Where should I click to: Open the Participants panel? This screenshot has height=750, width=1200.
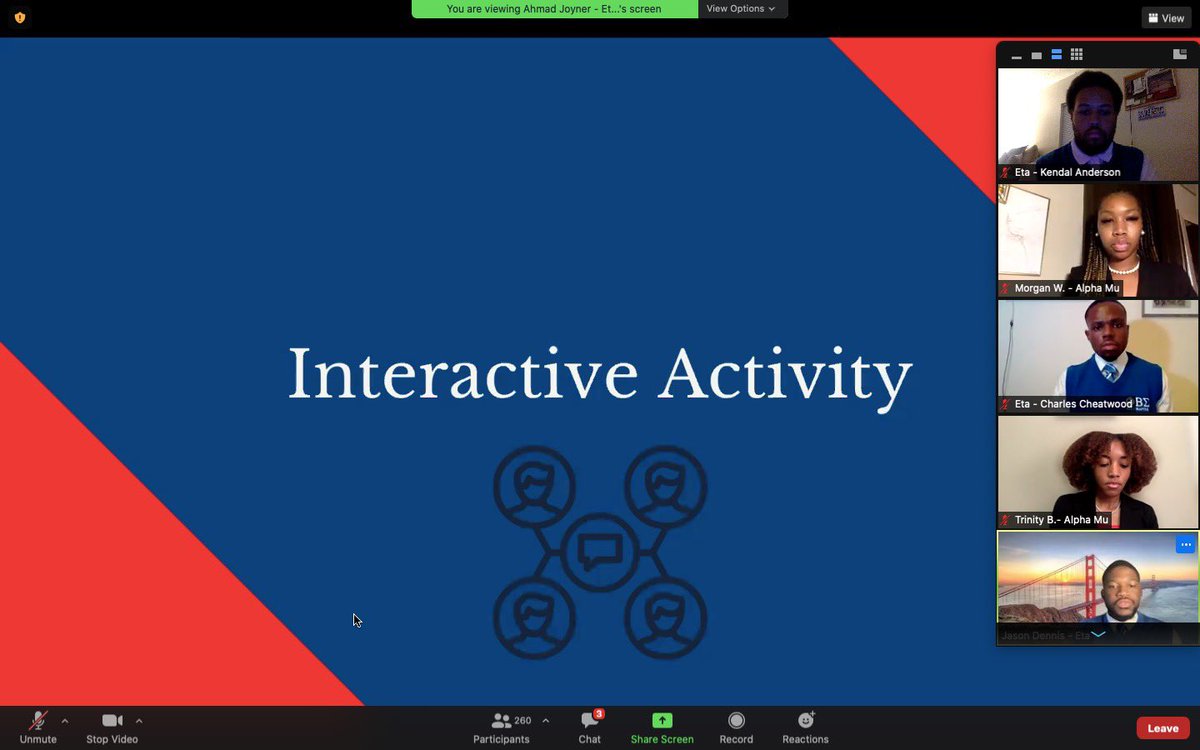(x=501, y=727)
